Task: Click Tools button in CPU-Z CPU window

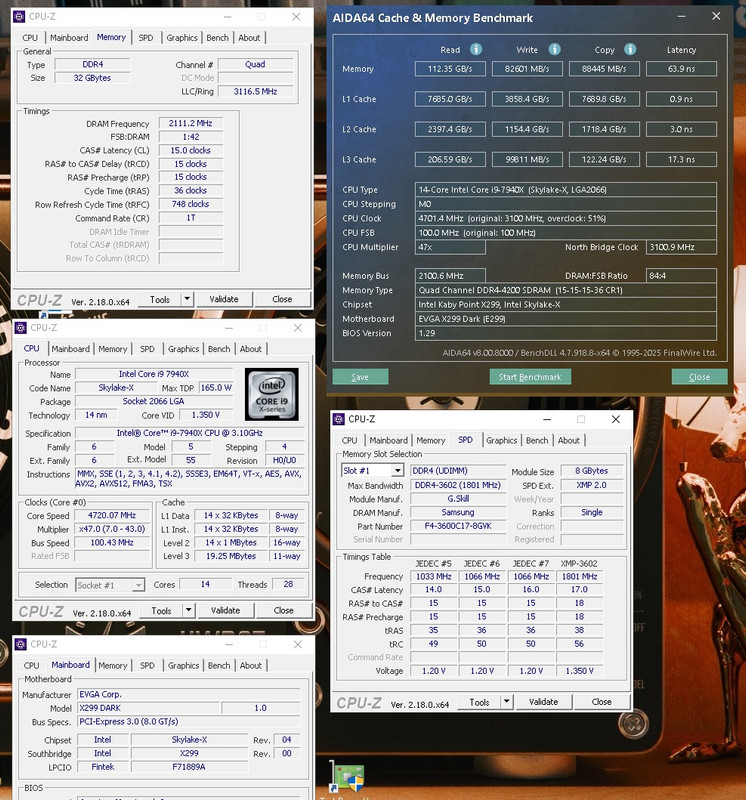Action: [161, 611]
